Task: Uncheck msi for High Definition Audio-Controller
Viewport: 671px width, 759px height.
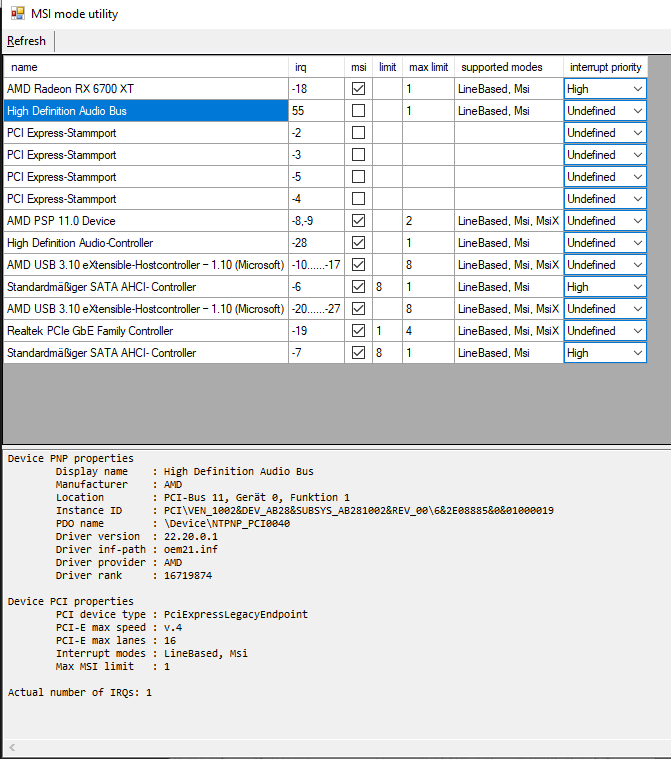Action: pos(358,243)
